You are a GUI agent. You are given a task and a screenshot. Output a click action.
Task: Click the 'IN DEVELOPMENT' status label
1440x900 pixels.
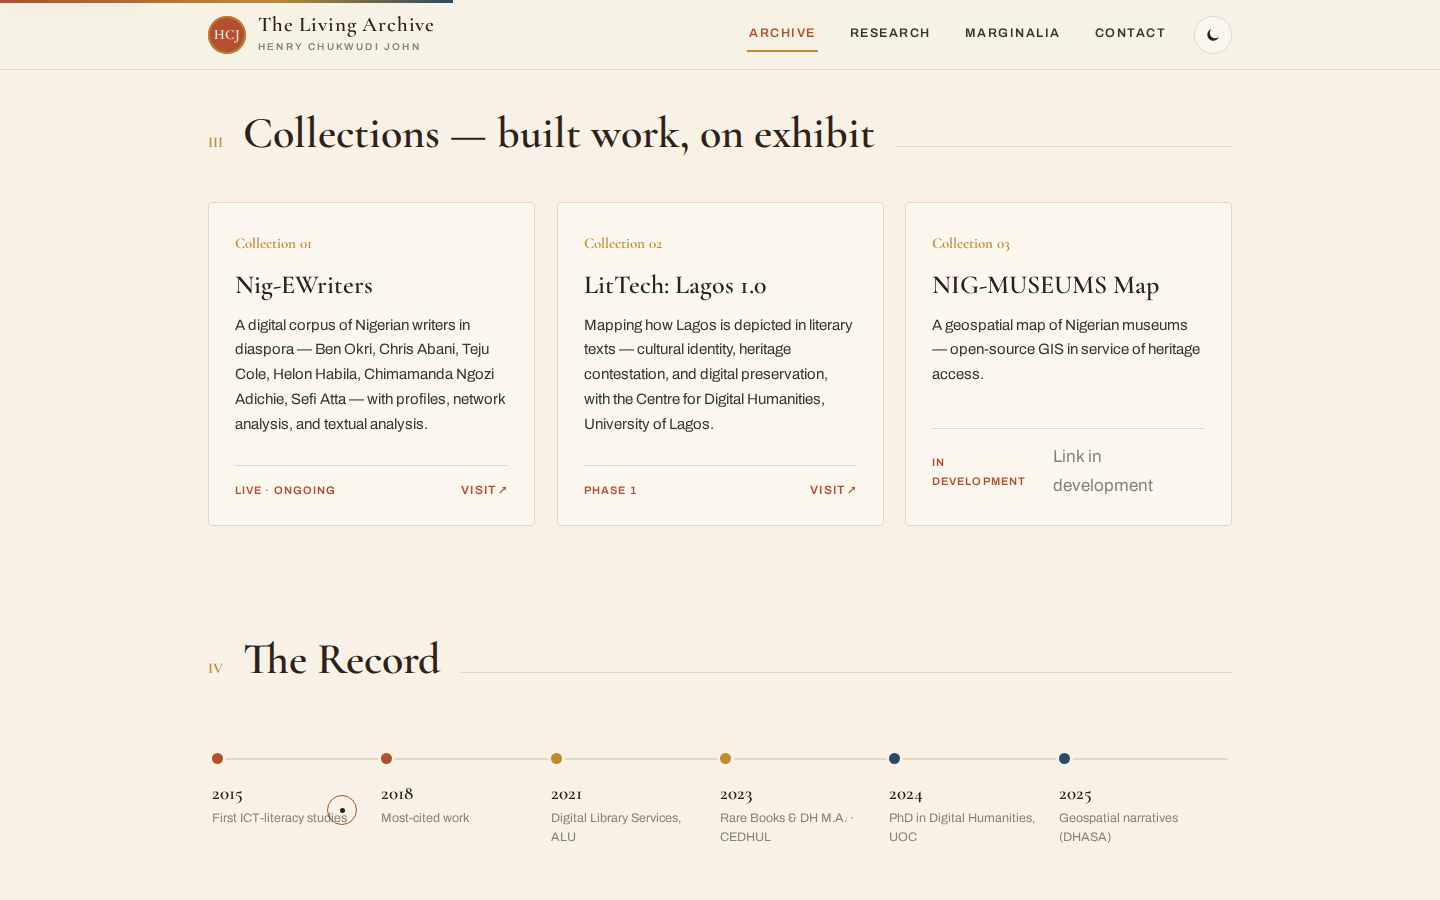pos(978,471)
